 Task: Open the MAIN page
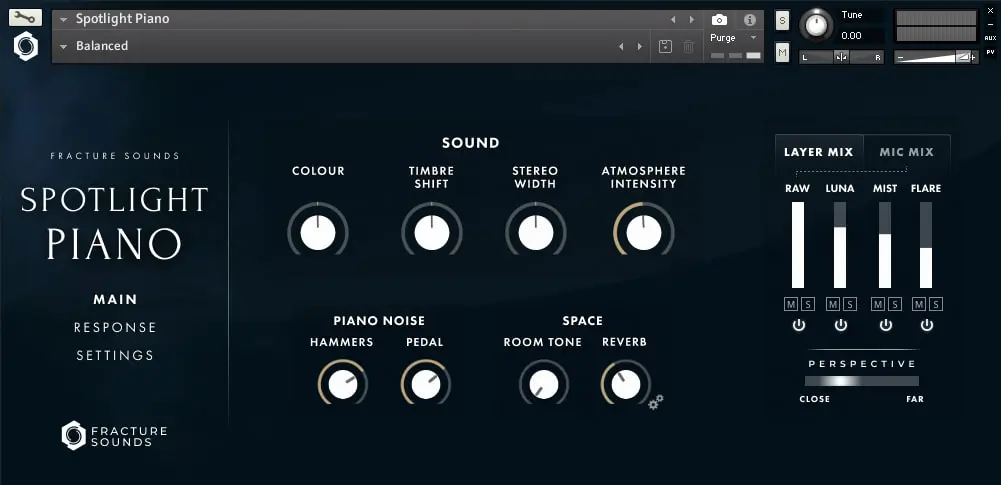click(x=116, y=299)
